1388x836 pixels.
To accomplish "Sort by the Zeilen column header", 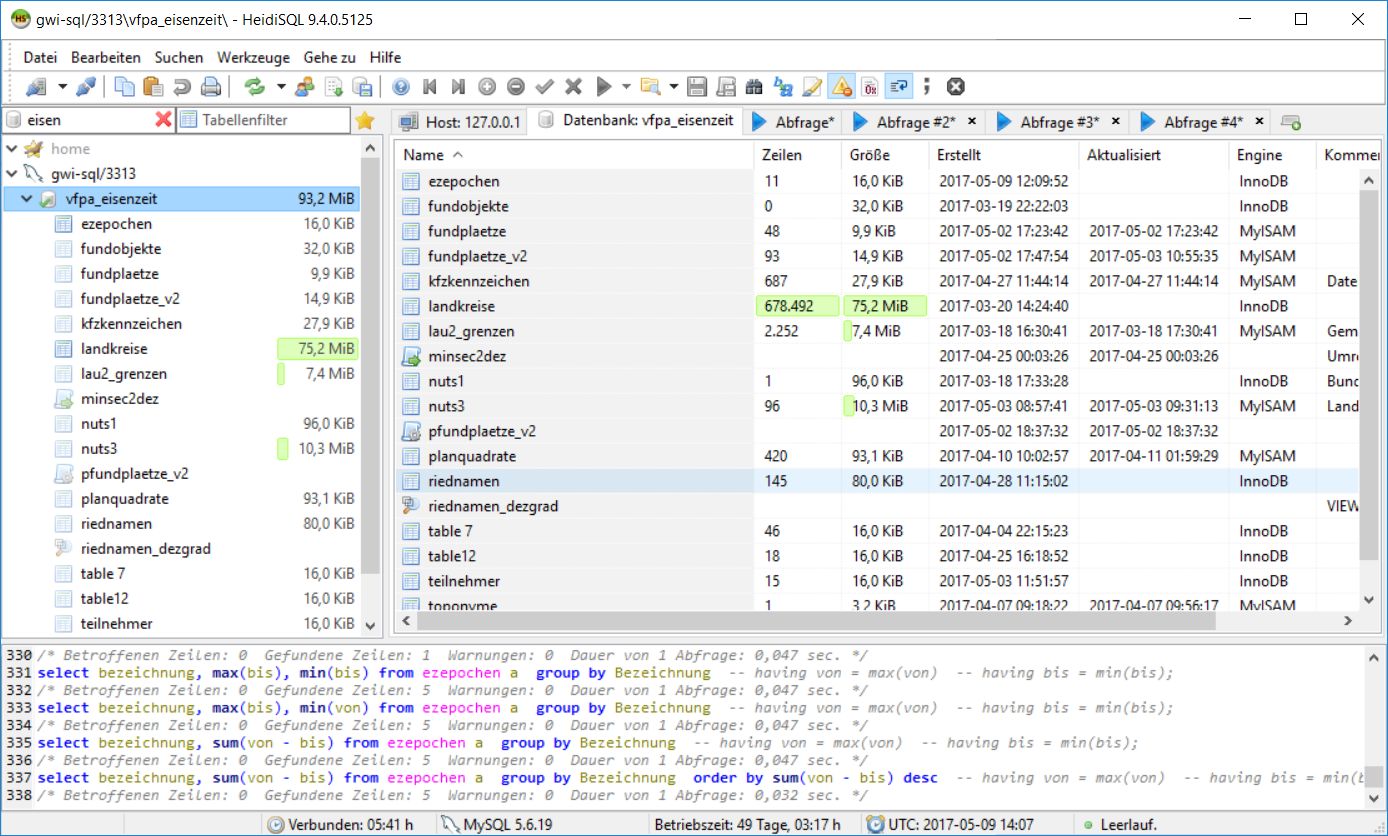I will click(x=797, y=155).
